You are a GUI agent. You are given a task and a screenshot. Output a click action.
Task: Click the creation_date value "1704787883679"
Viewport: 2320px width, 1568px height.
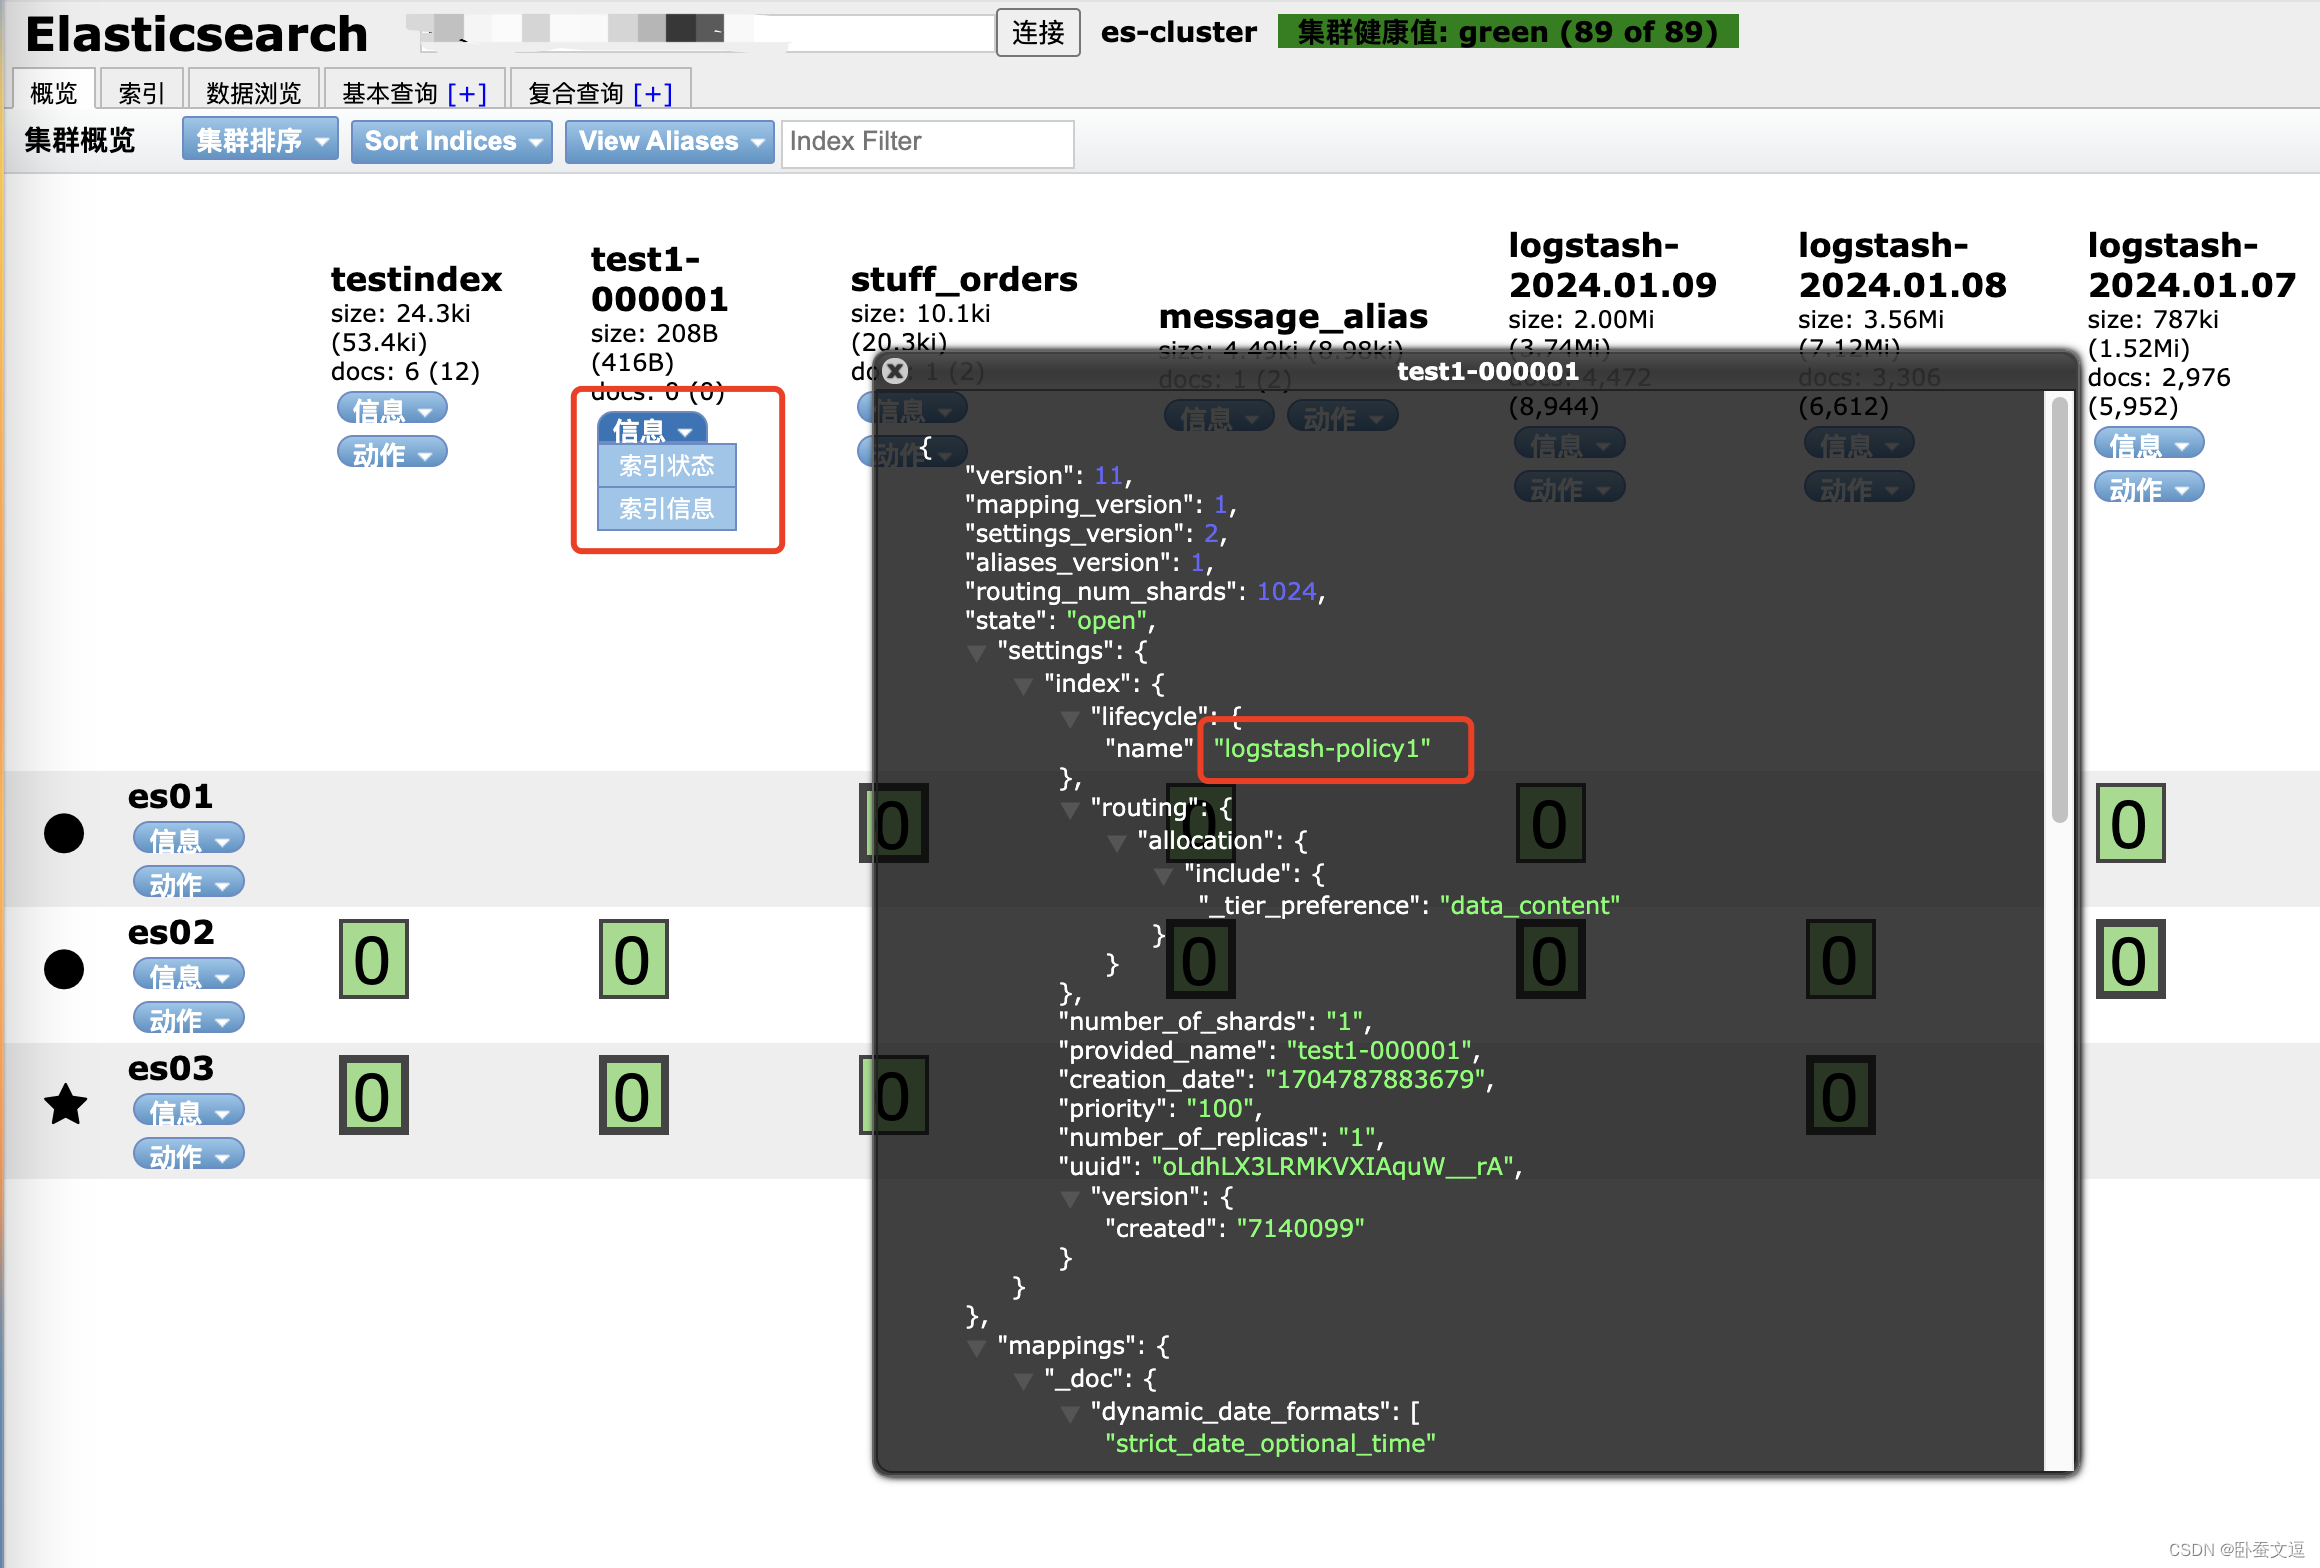(x=1375, y=1080)
